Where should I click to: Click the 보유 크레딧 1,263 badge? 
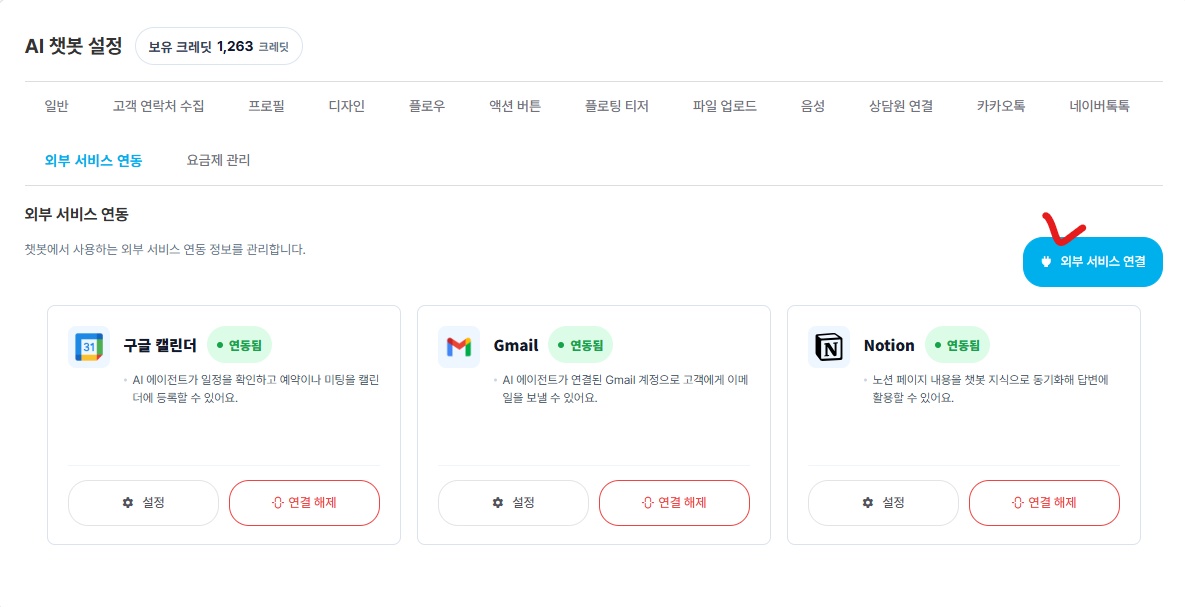tap(219, 46)
